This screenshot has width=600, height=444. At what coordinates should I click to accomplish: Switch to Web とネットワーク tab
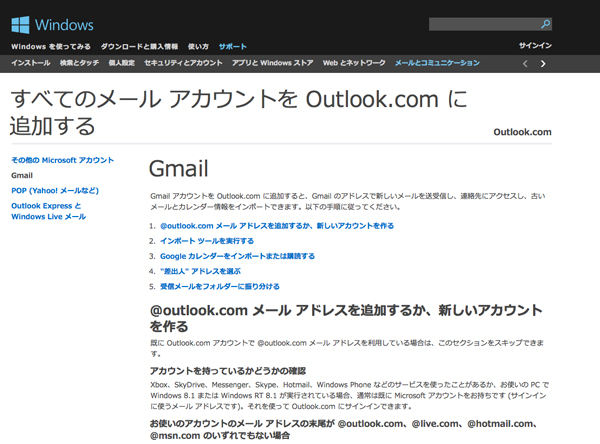point(354,63)
